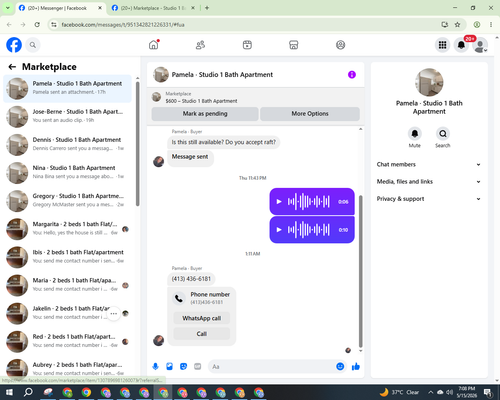Image resolution: width=500 pixels, height=400 pixels.
Task: Go back with Marketplace back arrow
Action: (x=12, y=67)
